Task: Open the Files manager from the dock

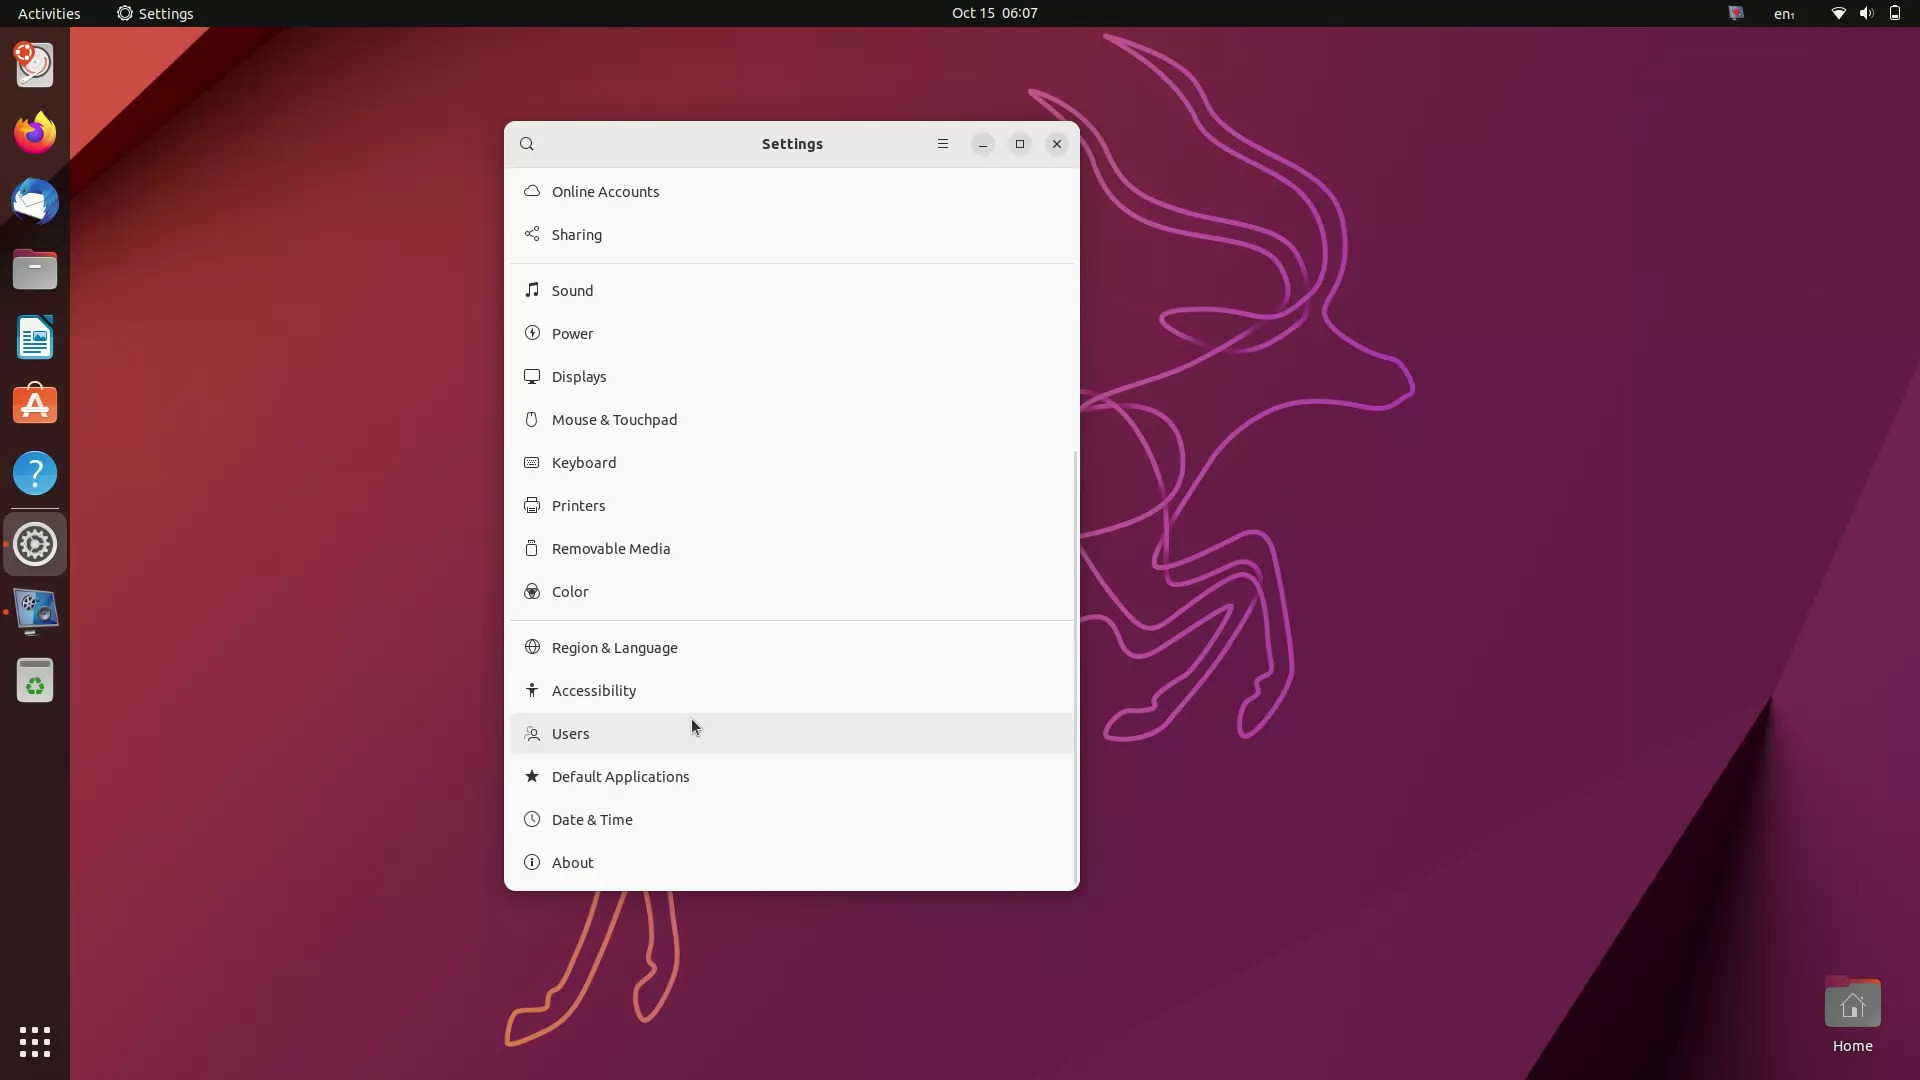Action: click(x=35, y=269)
